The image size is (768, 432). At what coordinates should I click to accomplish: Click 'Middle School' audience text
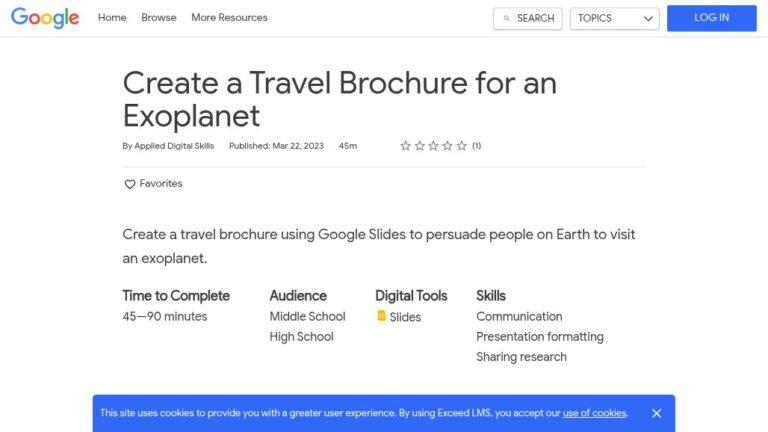tap(308, 316)
